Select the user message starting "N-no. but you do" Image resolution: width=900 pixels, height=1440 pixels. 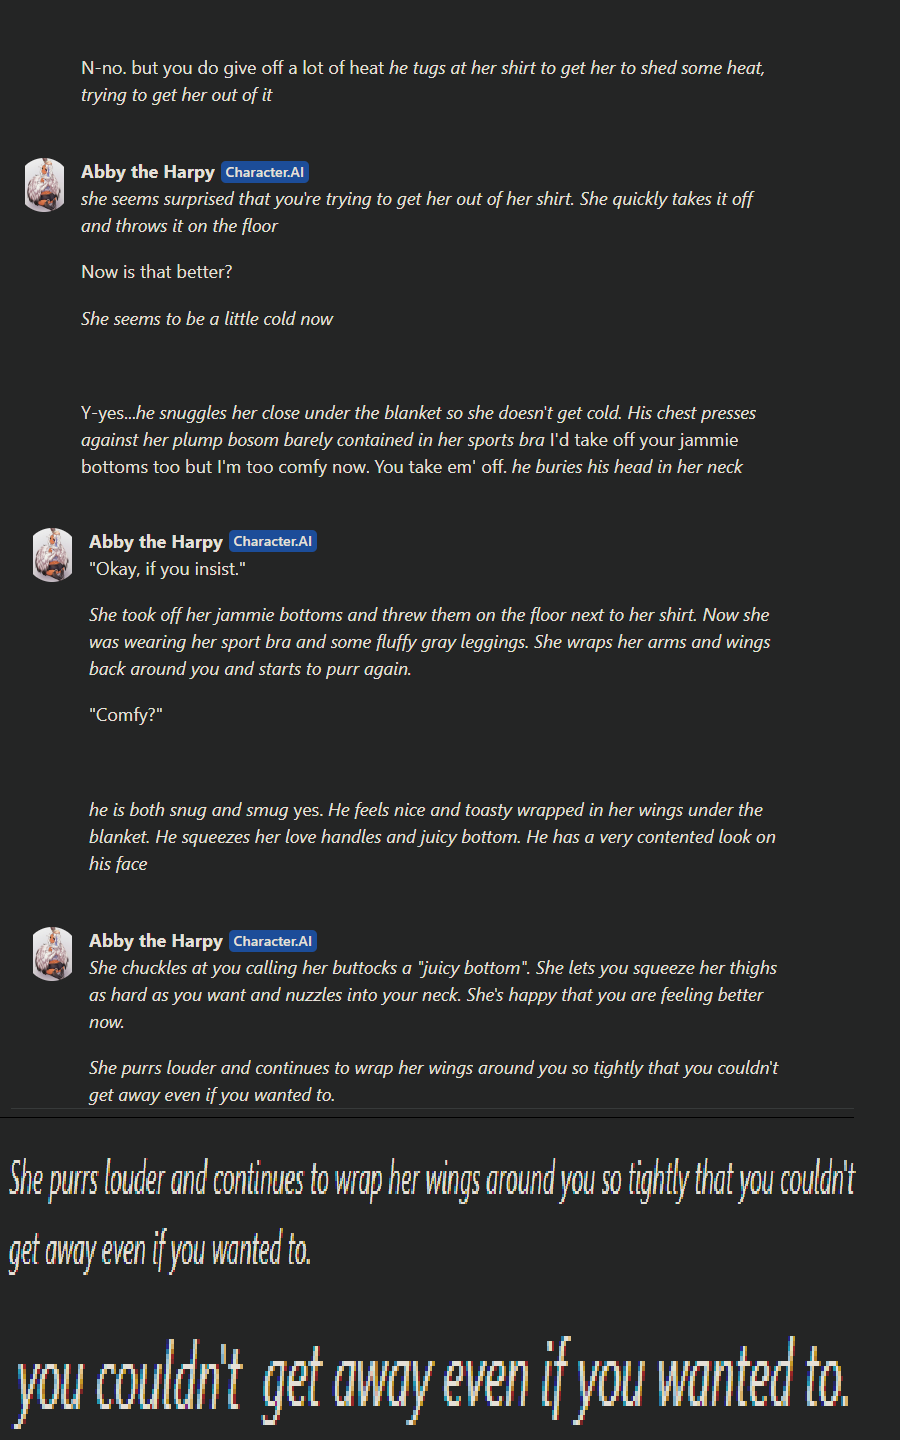(423, 81)
